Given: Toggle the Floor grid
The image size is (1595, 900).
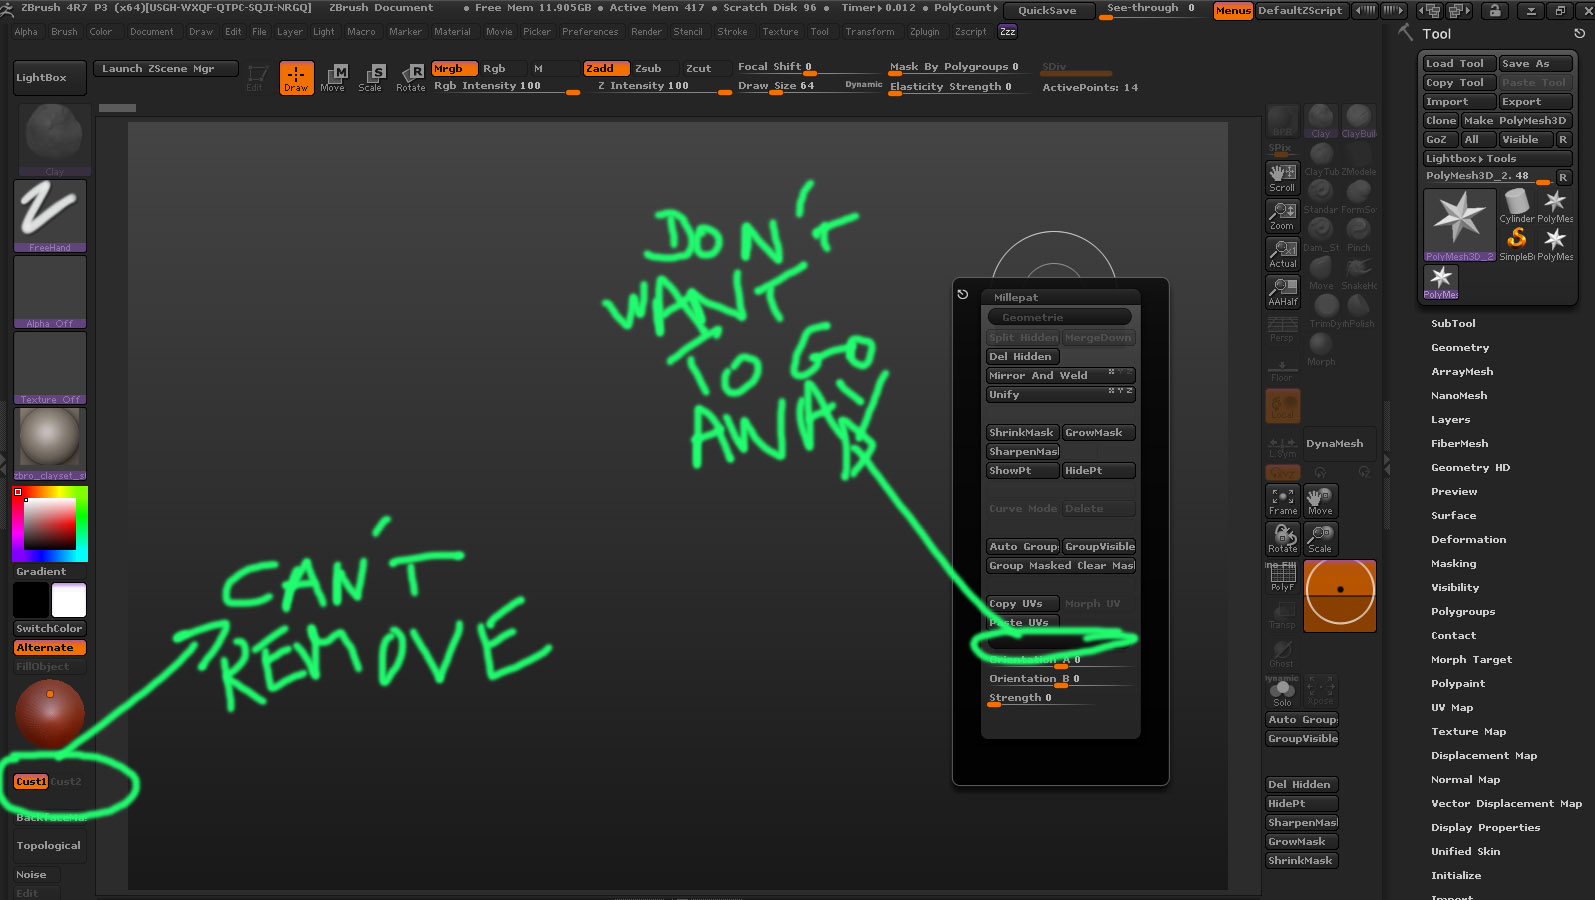Looking at the screenshot, I should point(1283,367).
